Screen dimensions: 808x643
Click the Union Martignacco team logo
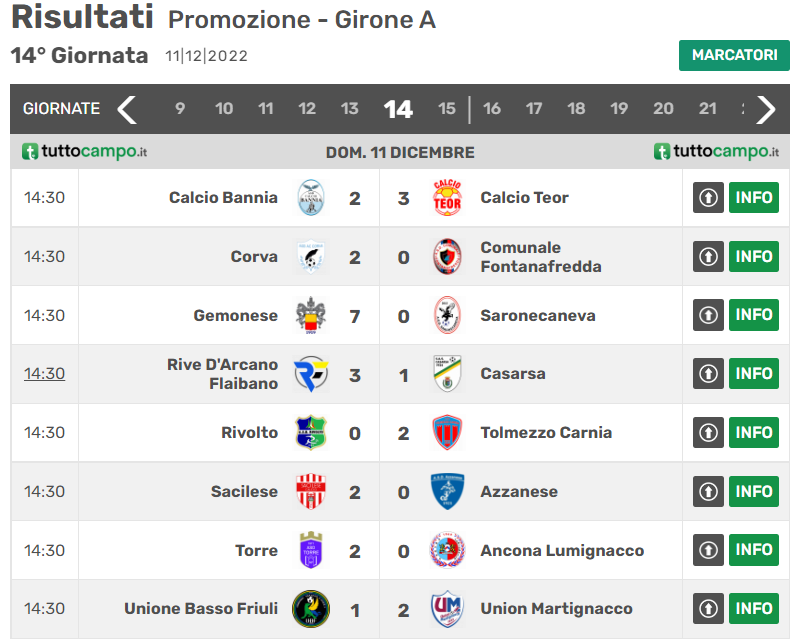pyautogui.click(x=447, y=609)
